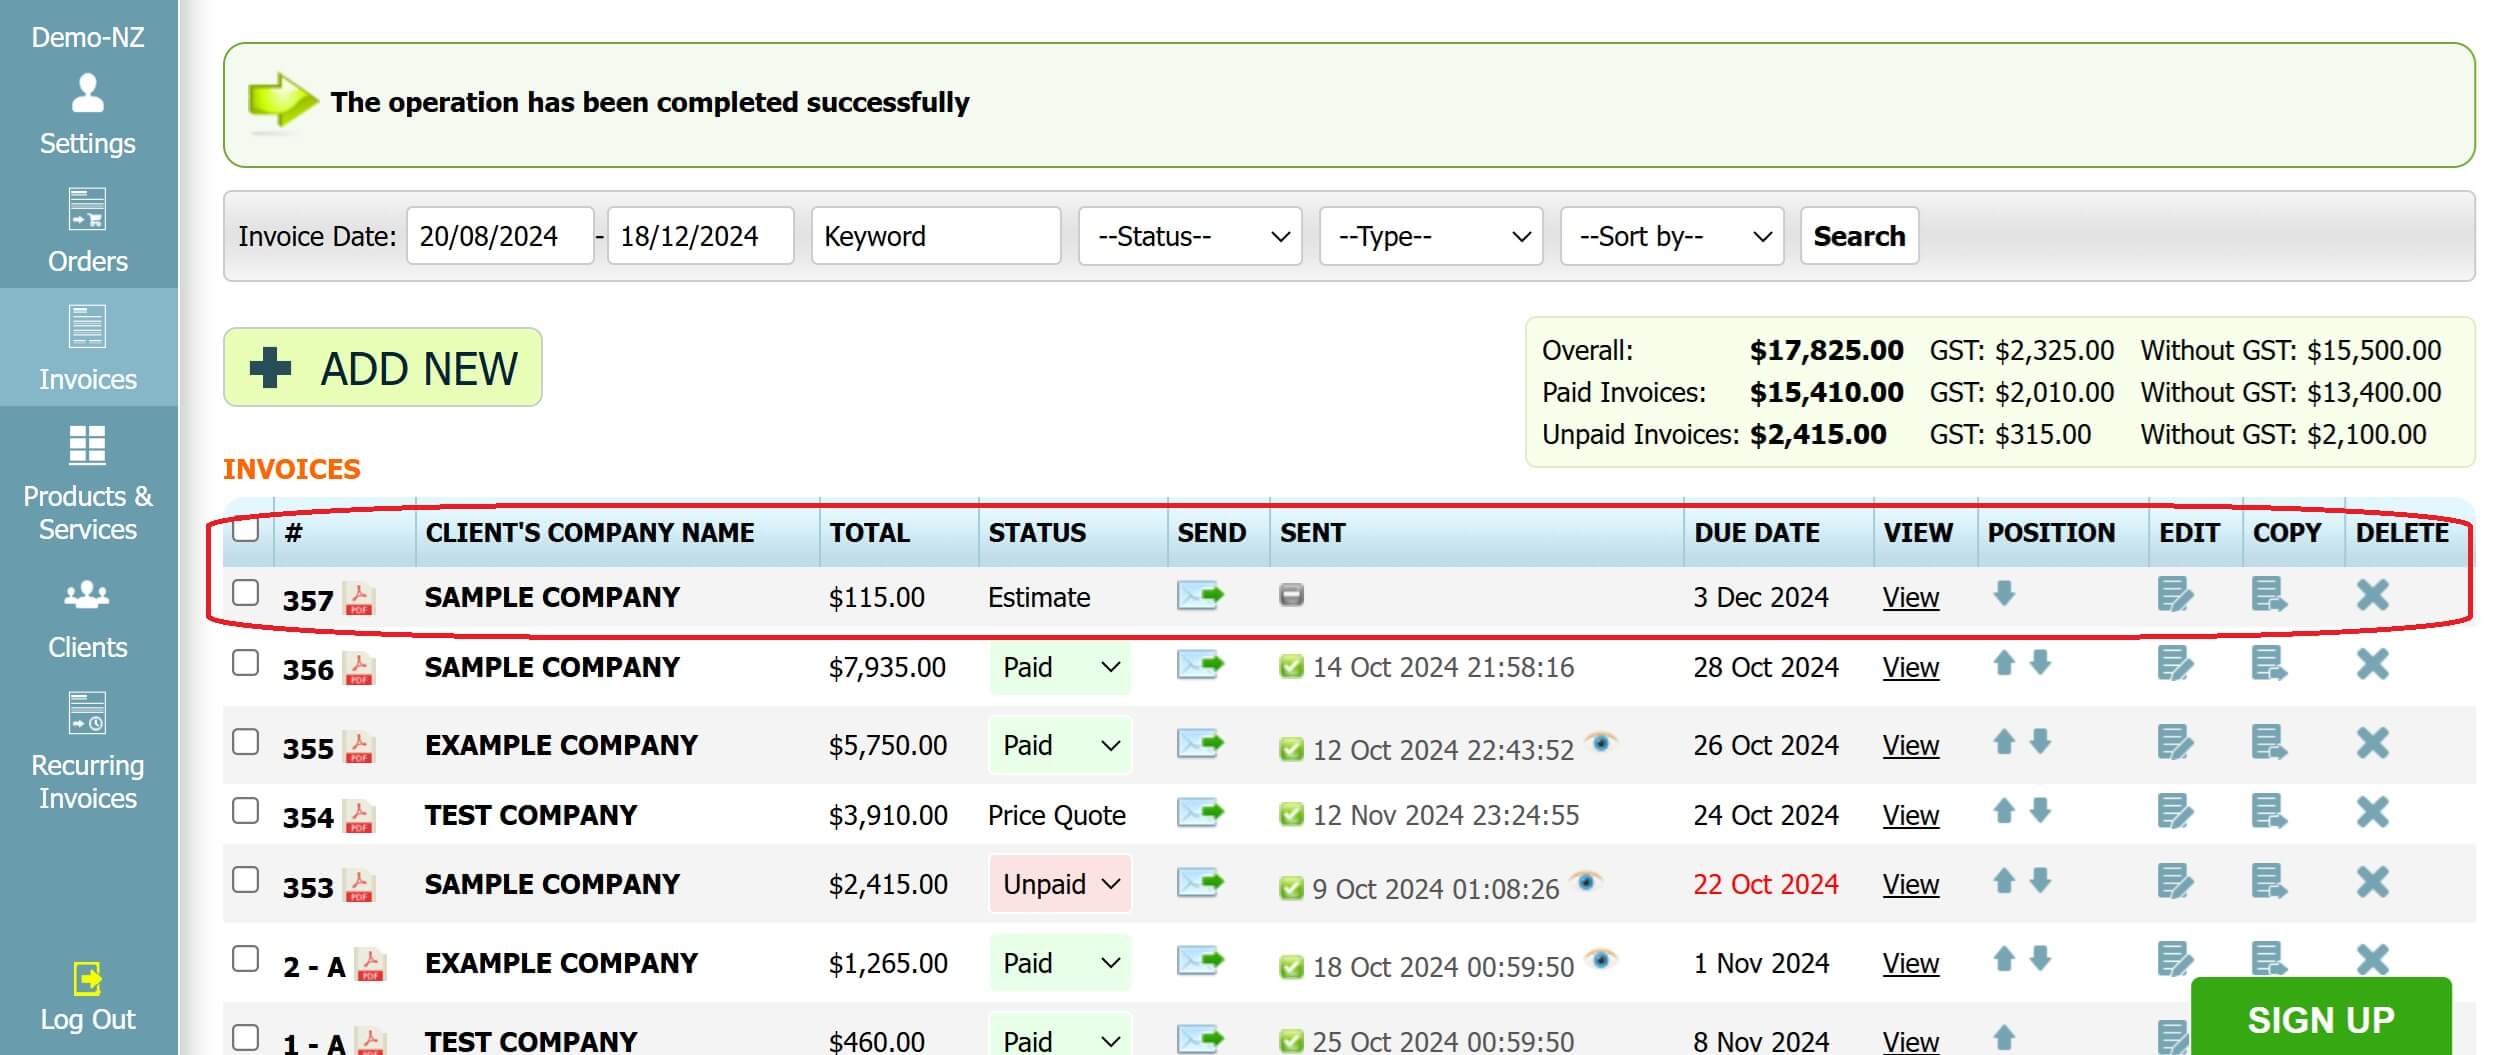The image size is (2509, 1055).
Task: Toggle select-all checkbox in table header
Action: tap(245, 528)
